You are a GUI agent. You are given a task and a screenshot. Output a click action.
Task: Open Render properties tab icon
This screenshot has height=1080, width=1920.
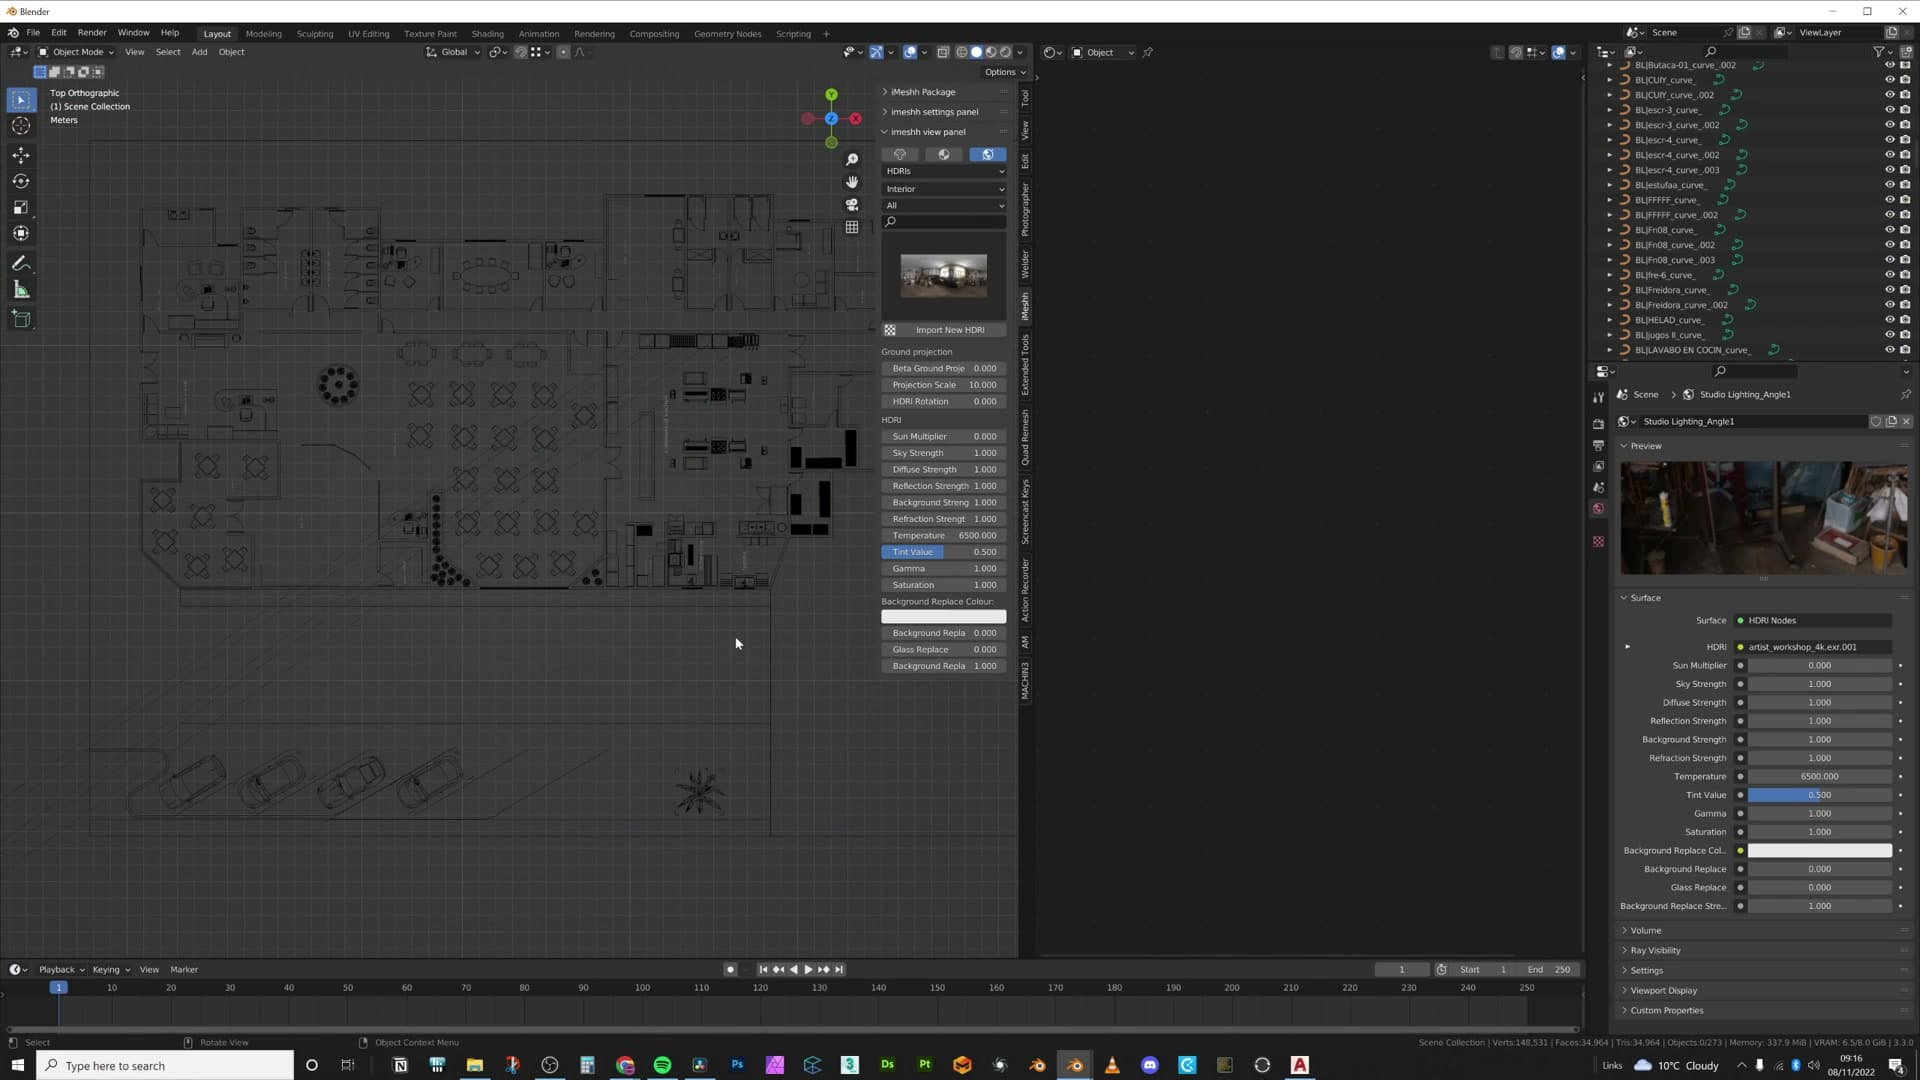(1598, 424)
